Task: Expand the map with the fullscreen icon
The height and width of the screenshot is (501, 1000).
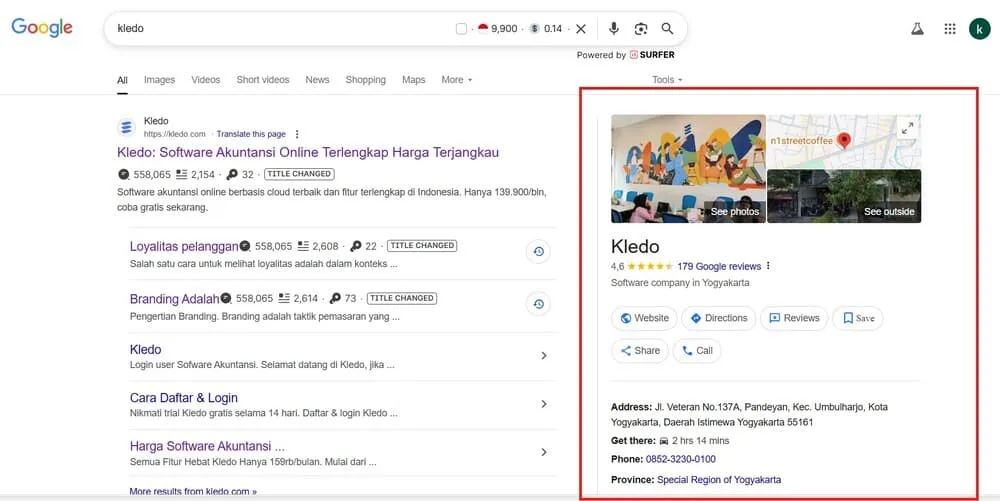Action: point(908,128)
